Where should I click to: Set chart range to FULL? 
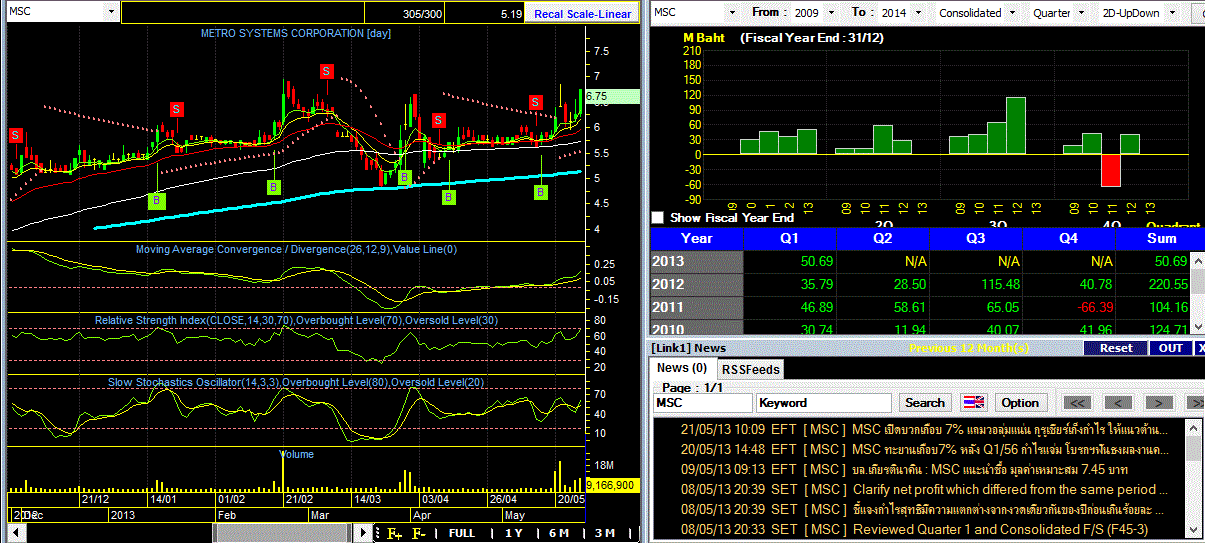(x=462, y=533)
